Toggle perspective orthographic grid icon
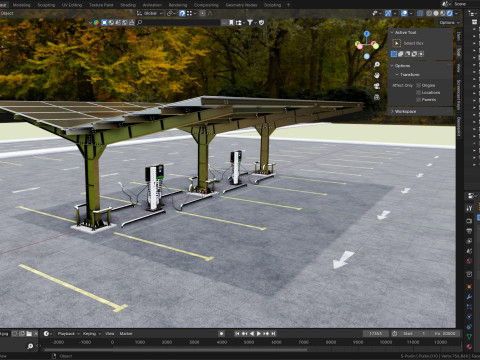 coord(377,97)
